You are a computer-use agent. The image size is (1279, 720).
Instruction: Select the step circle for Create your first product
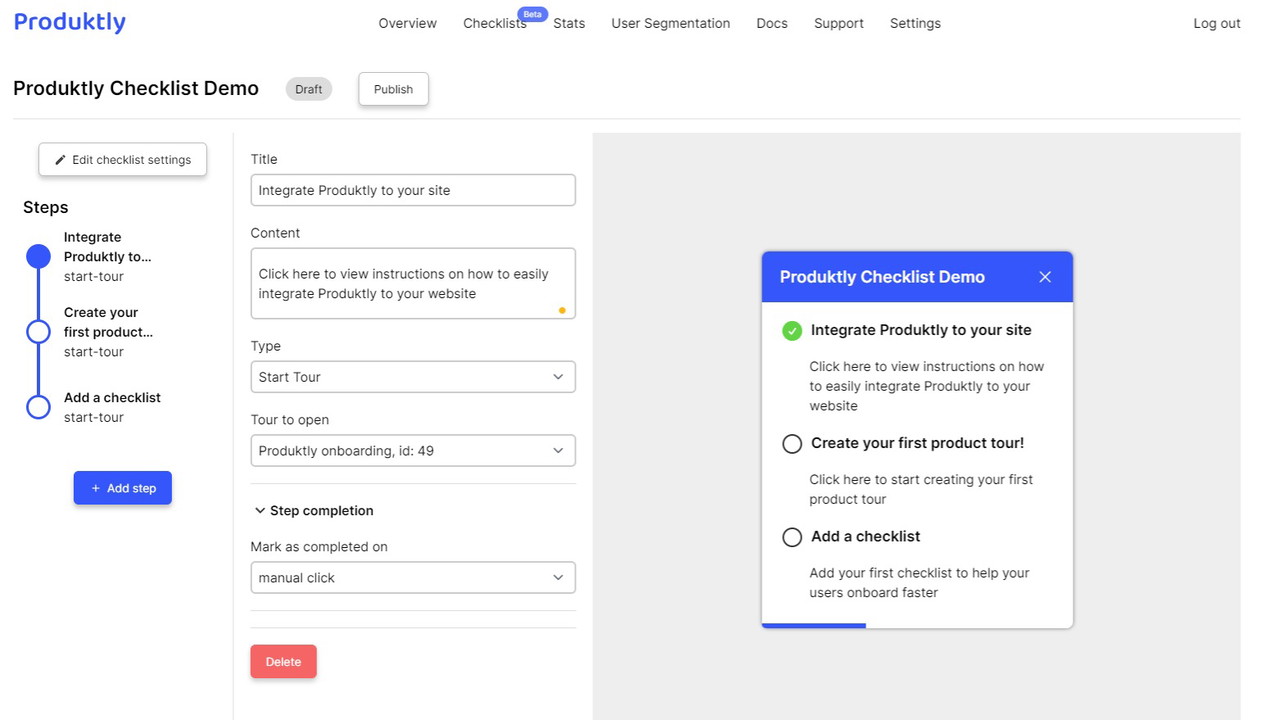click(x=38, y=332)
